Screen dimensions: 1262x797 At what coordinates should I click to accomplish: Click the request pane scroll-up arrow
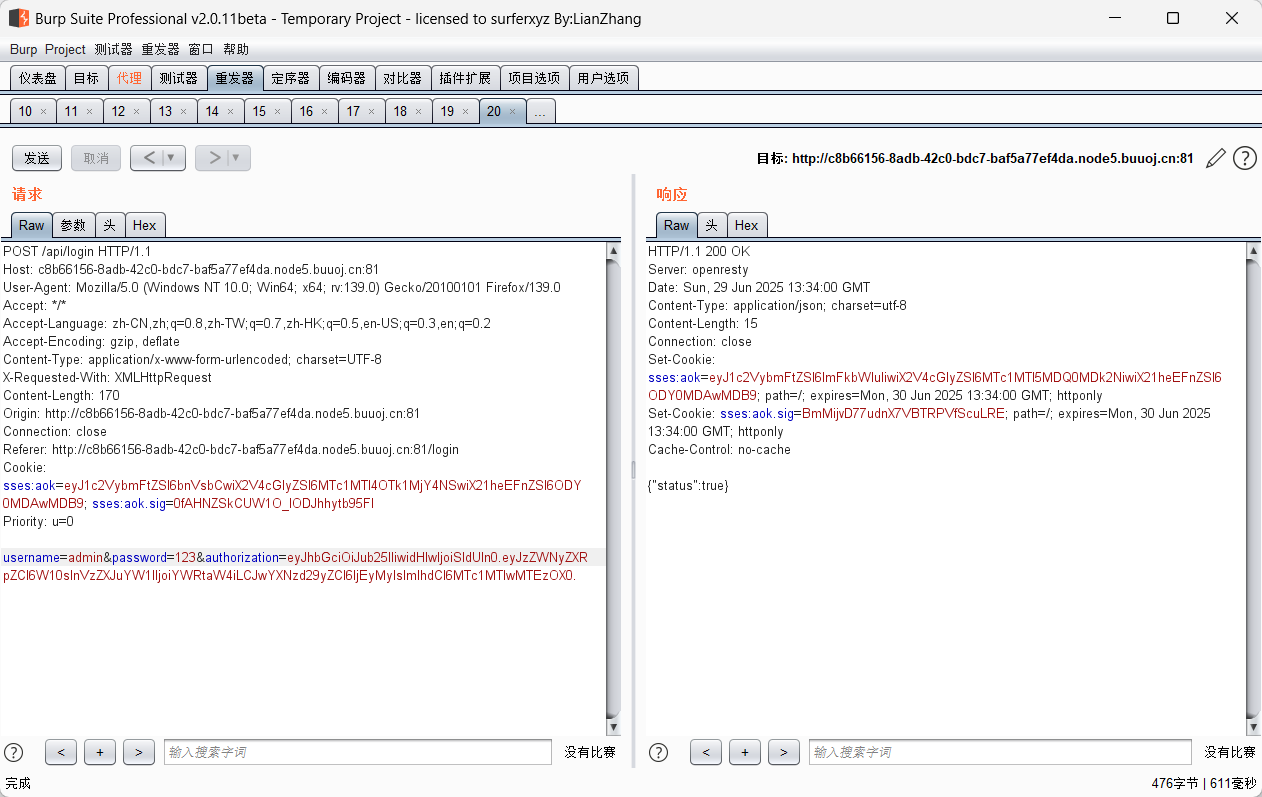tap(613, 251)
